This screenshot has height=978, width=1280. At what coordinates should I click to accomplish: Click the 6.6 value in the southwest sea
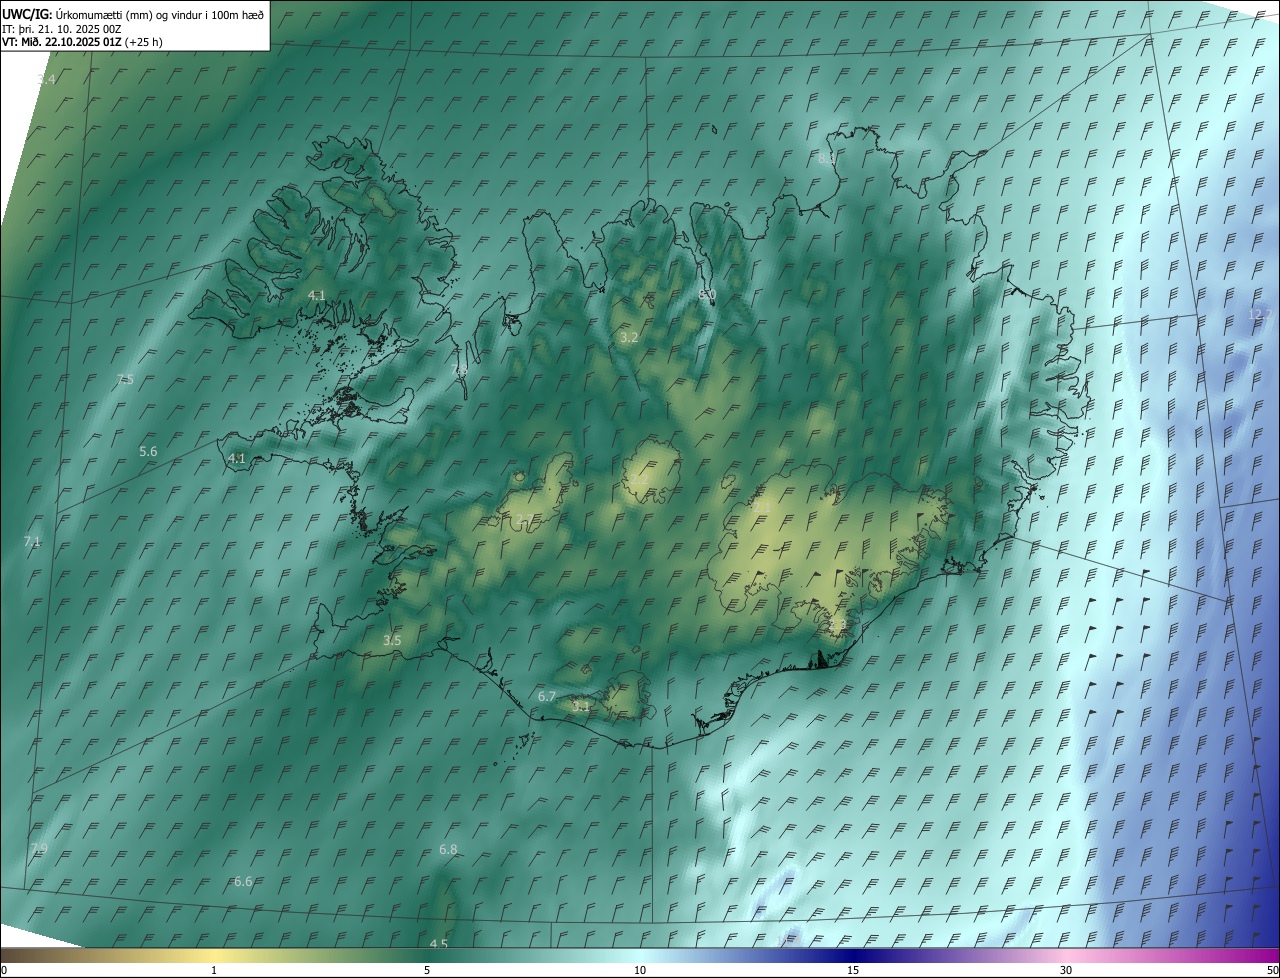[x=243, y=881]
